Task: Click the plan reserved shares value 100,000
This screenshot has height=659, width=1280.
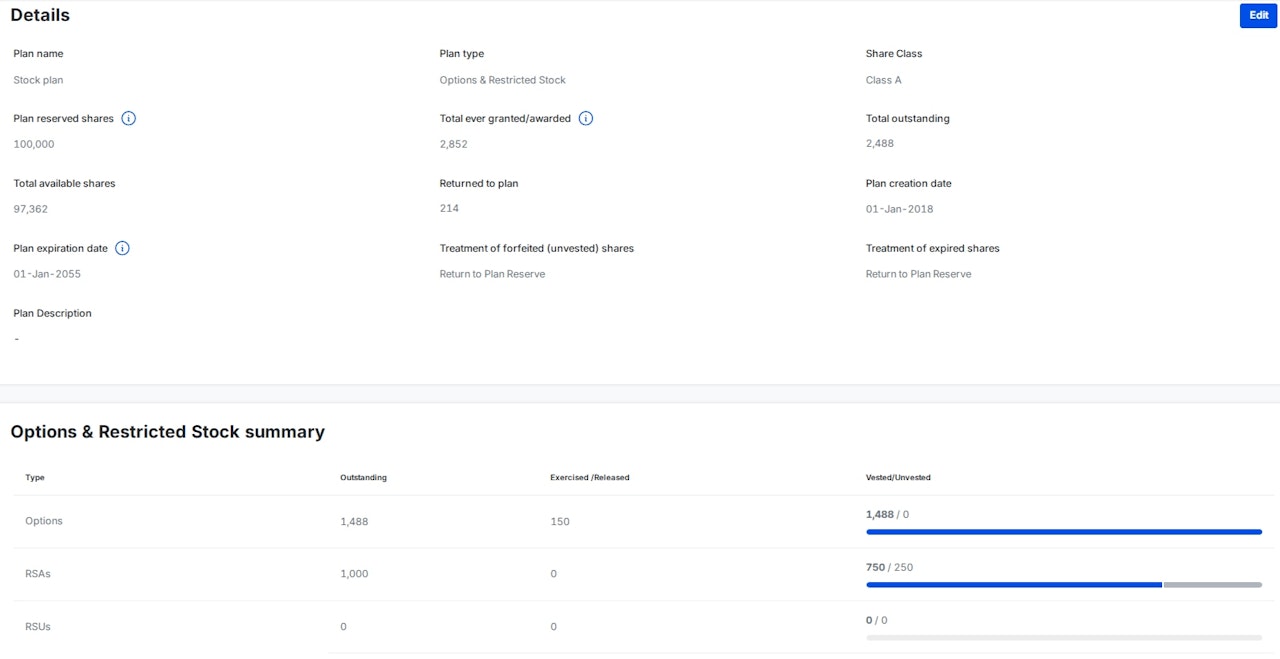Action: [34, 144]
